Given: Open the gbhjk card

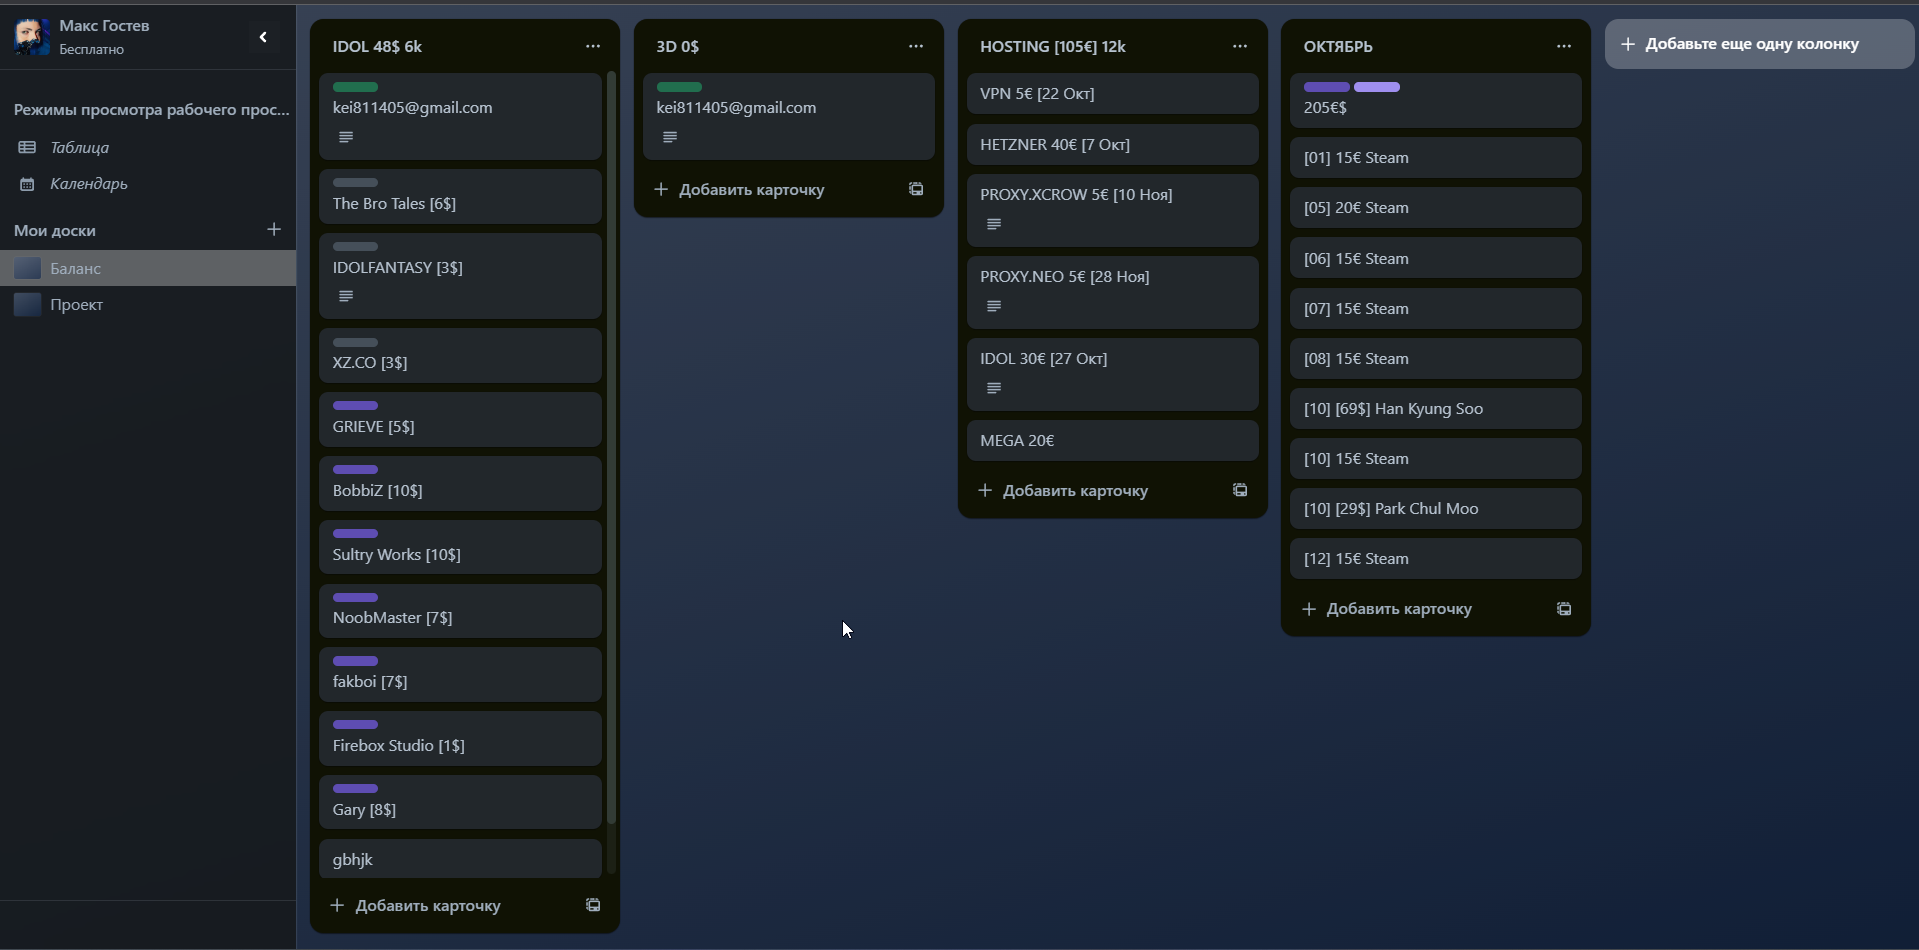Looking at the screenshot, I should pyautogui.click(x=460, y=859).
